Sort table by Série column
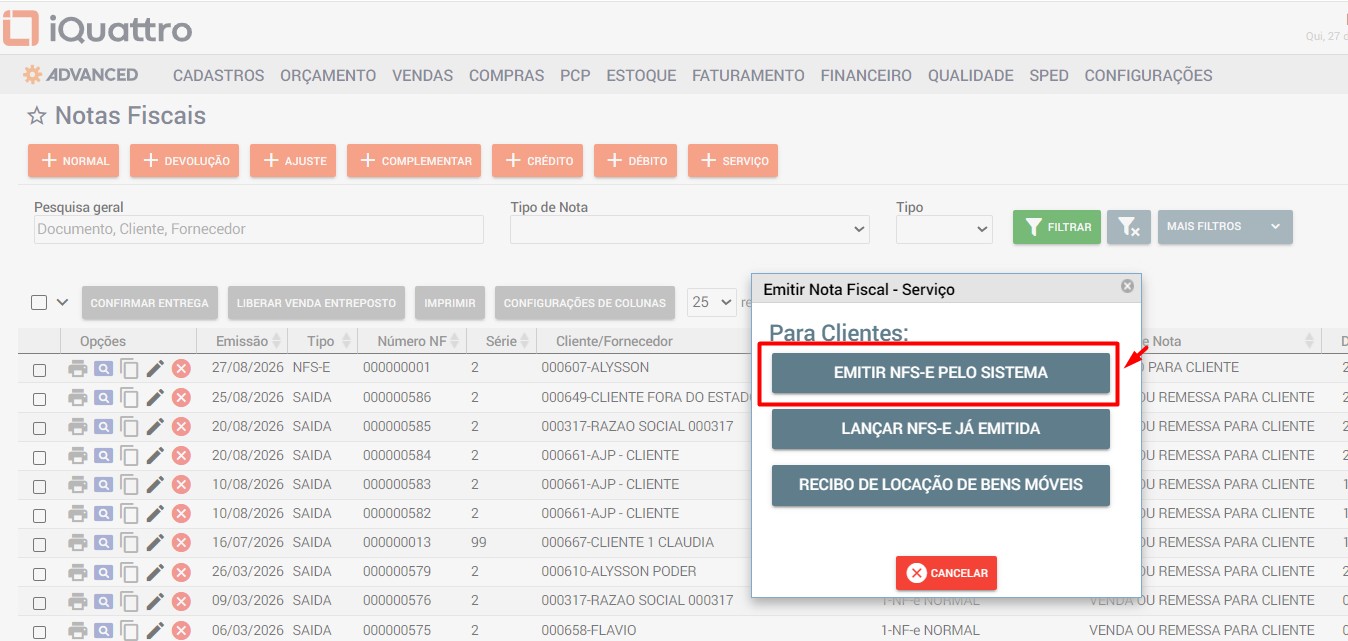1348x641 pixels. tap(501, 341)
